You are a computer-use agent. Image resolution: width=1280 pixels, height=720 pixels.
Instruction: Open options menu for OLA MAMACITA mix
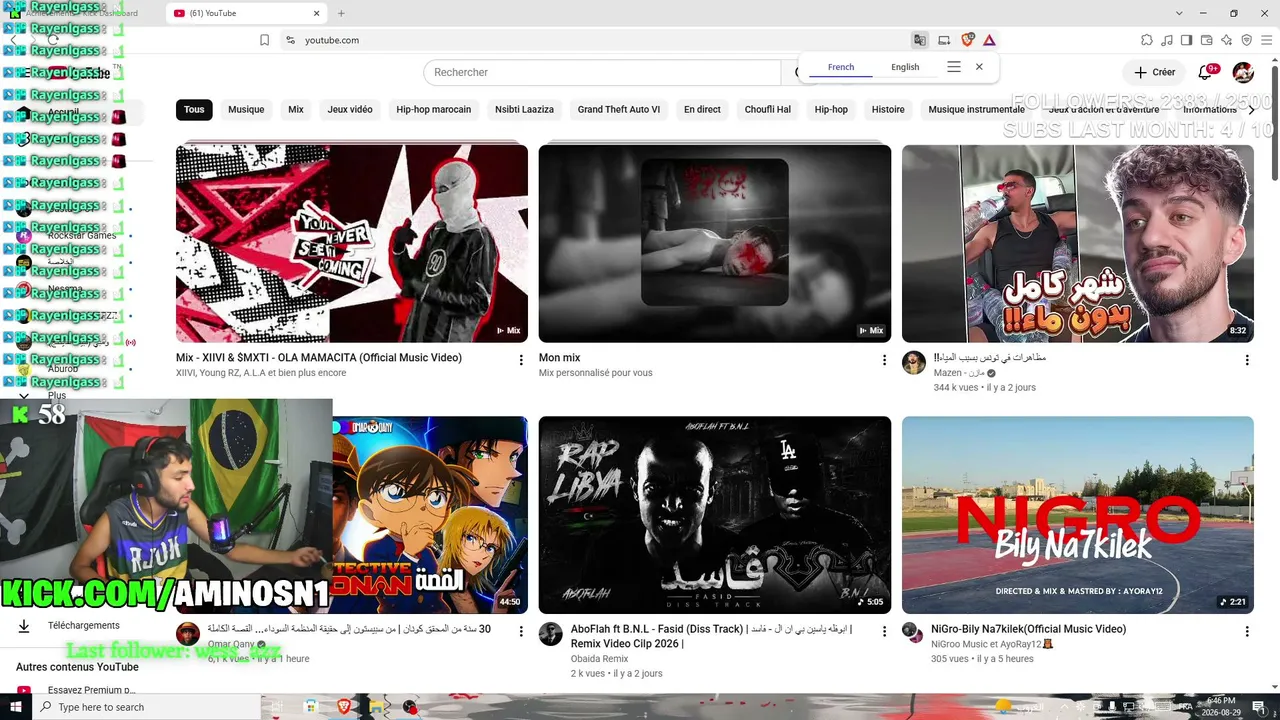coord(521,360)
